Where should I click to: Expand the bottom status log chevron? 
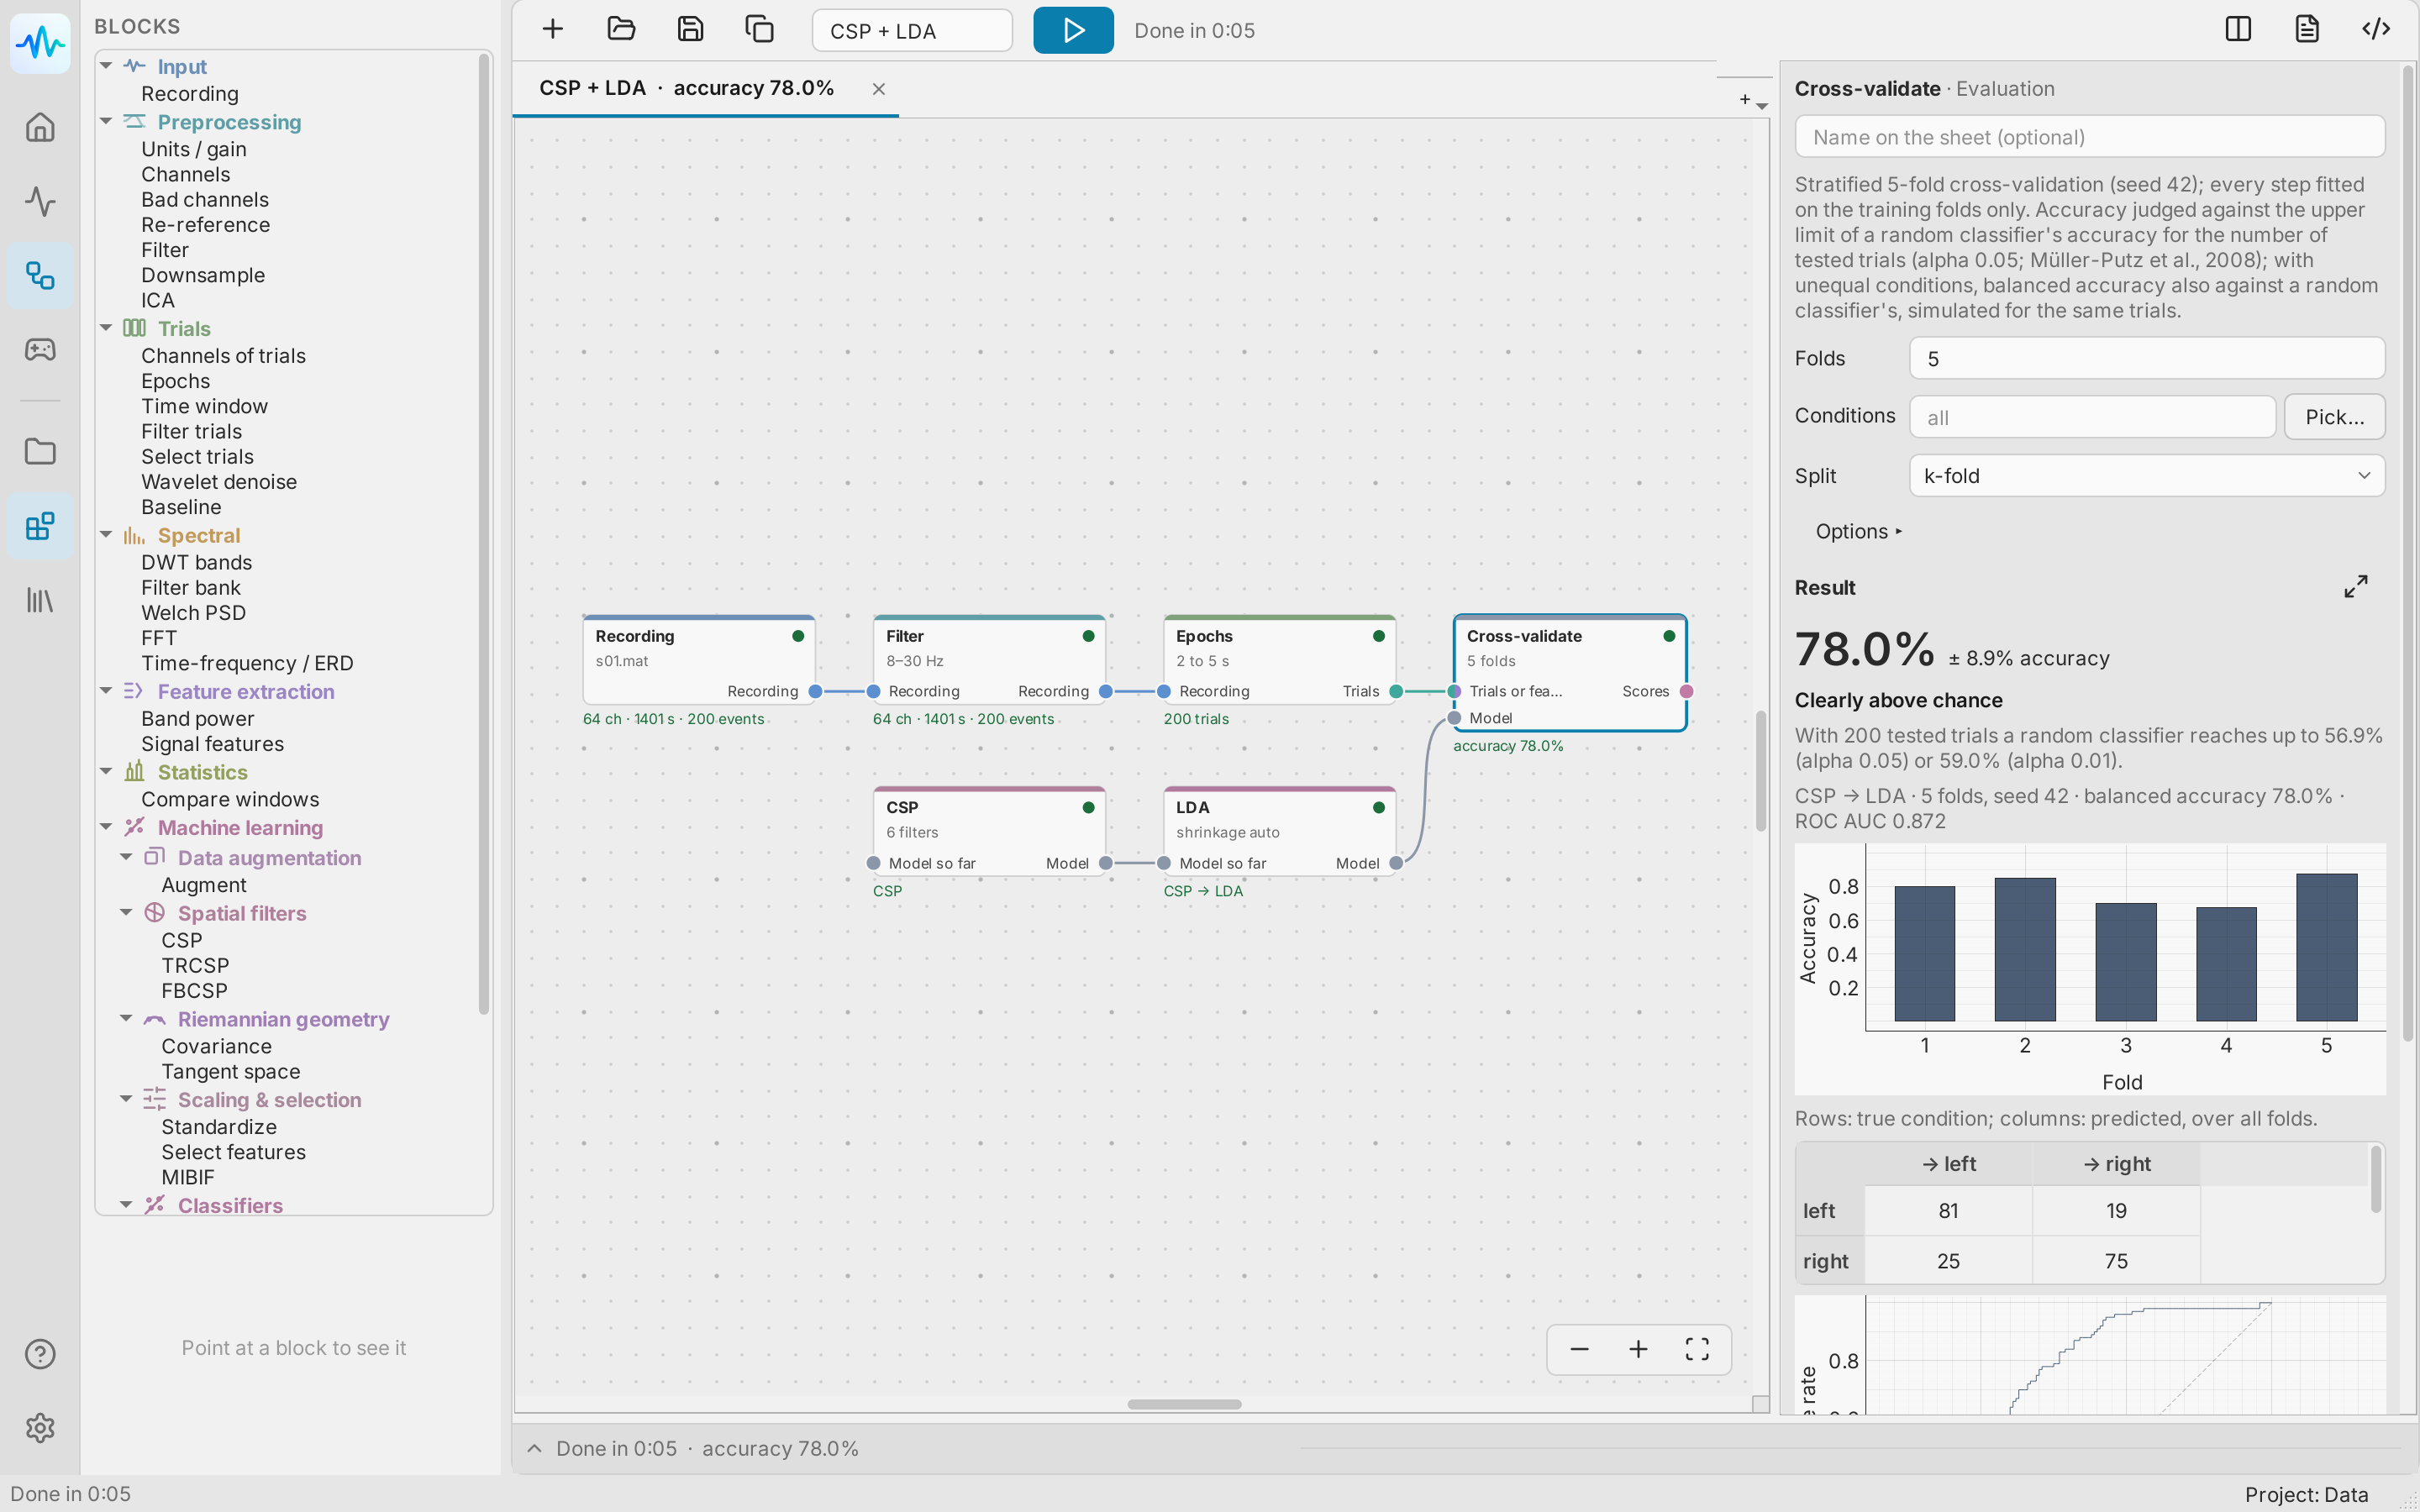pyautogui.click(x=534, y=1448)
